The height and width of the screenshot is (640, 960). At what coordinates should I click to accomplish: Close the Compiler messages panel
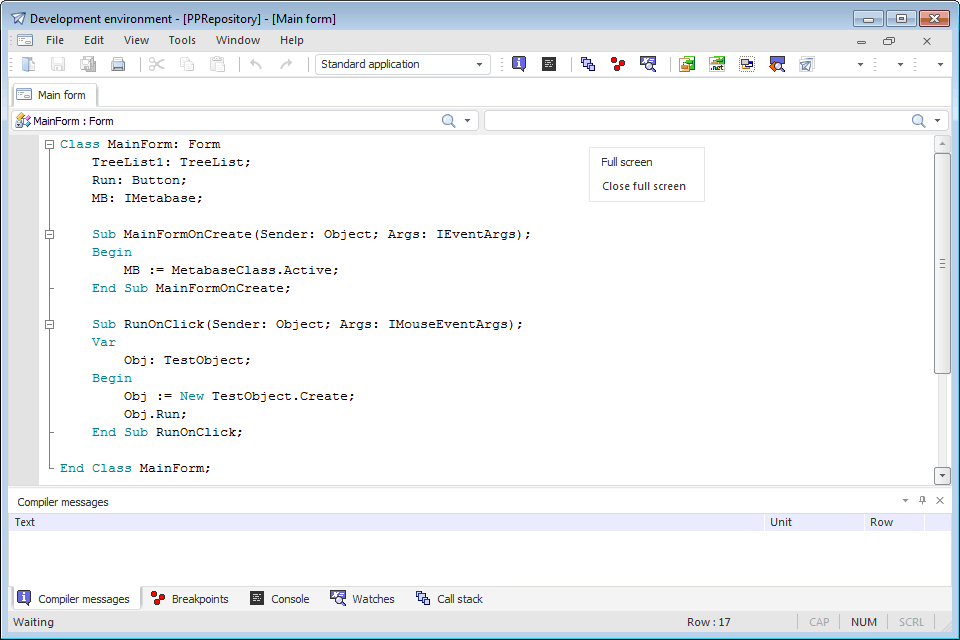click(940, 500)
